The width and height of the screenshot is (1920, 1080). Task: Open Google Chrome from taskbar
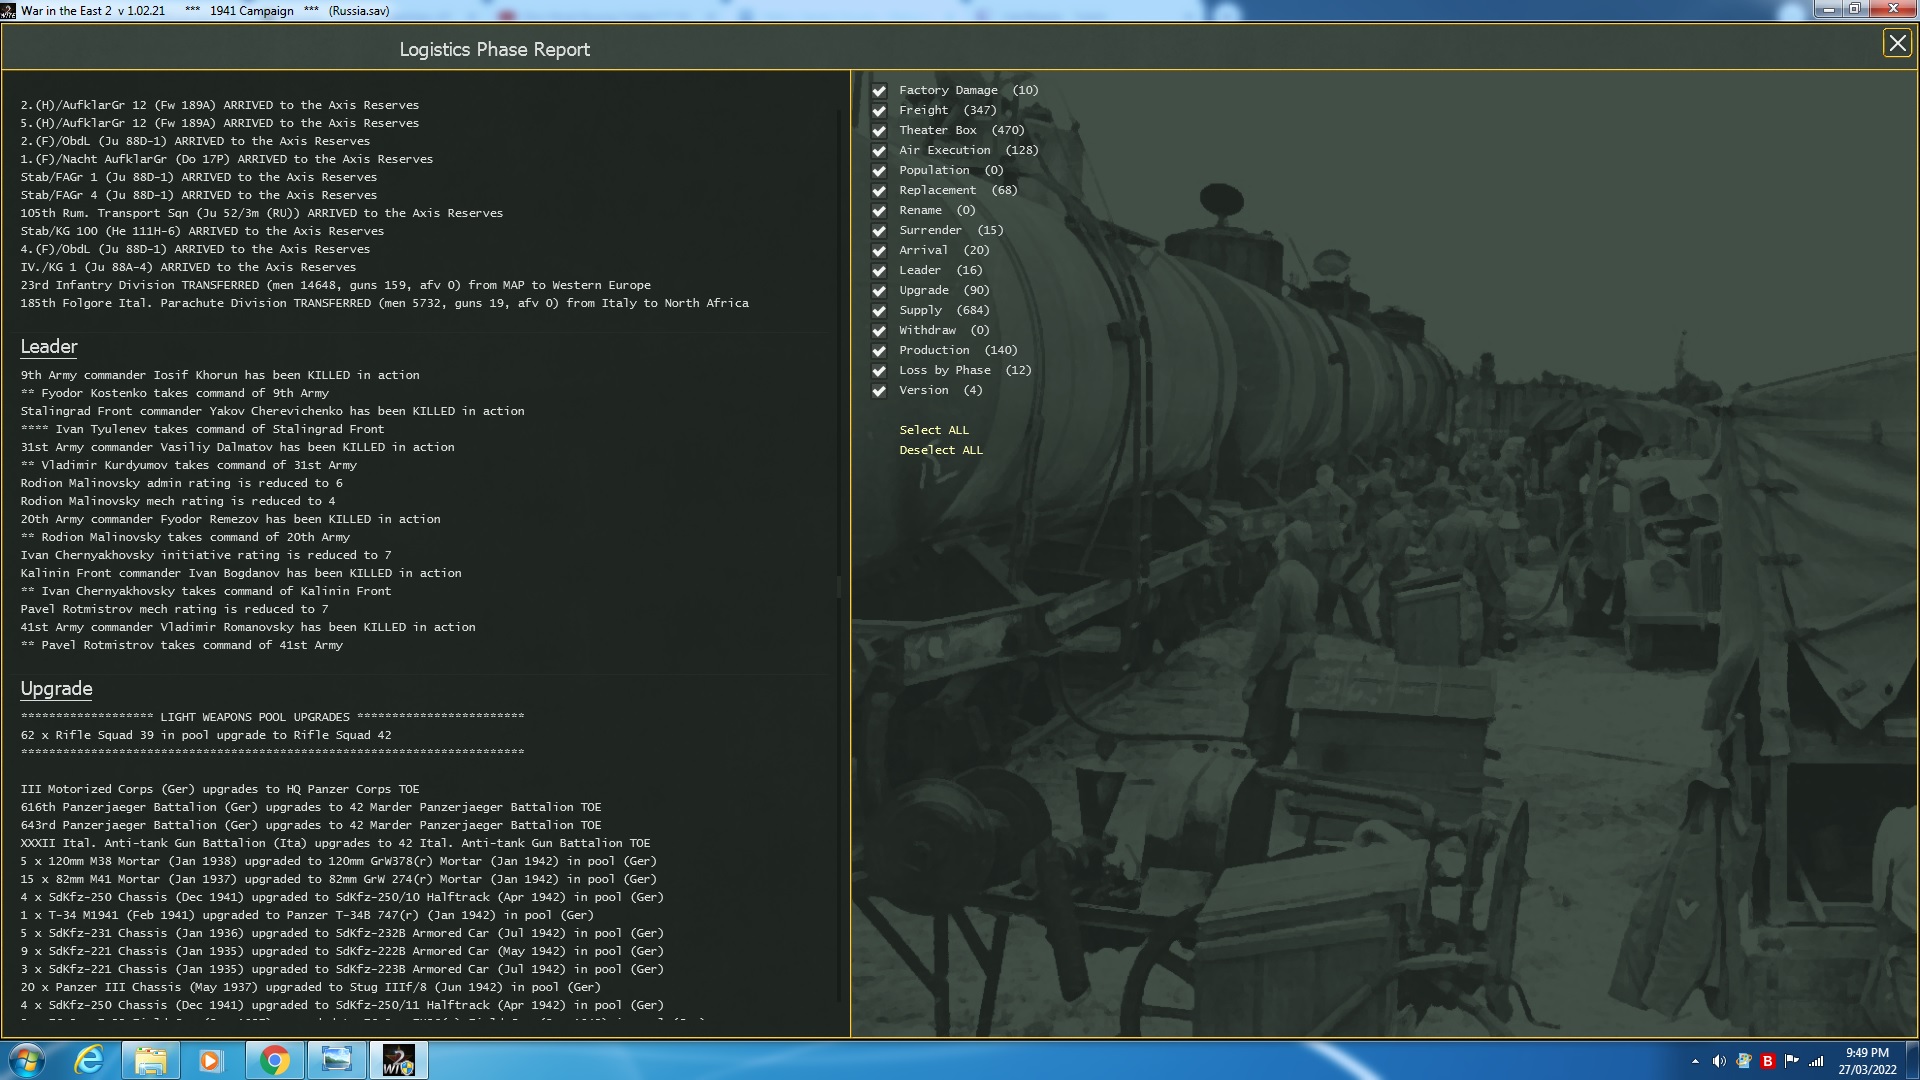pos(274,1060)
